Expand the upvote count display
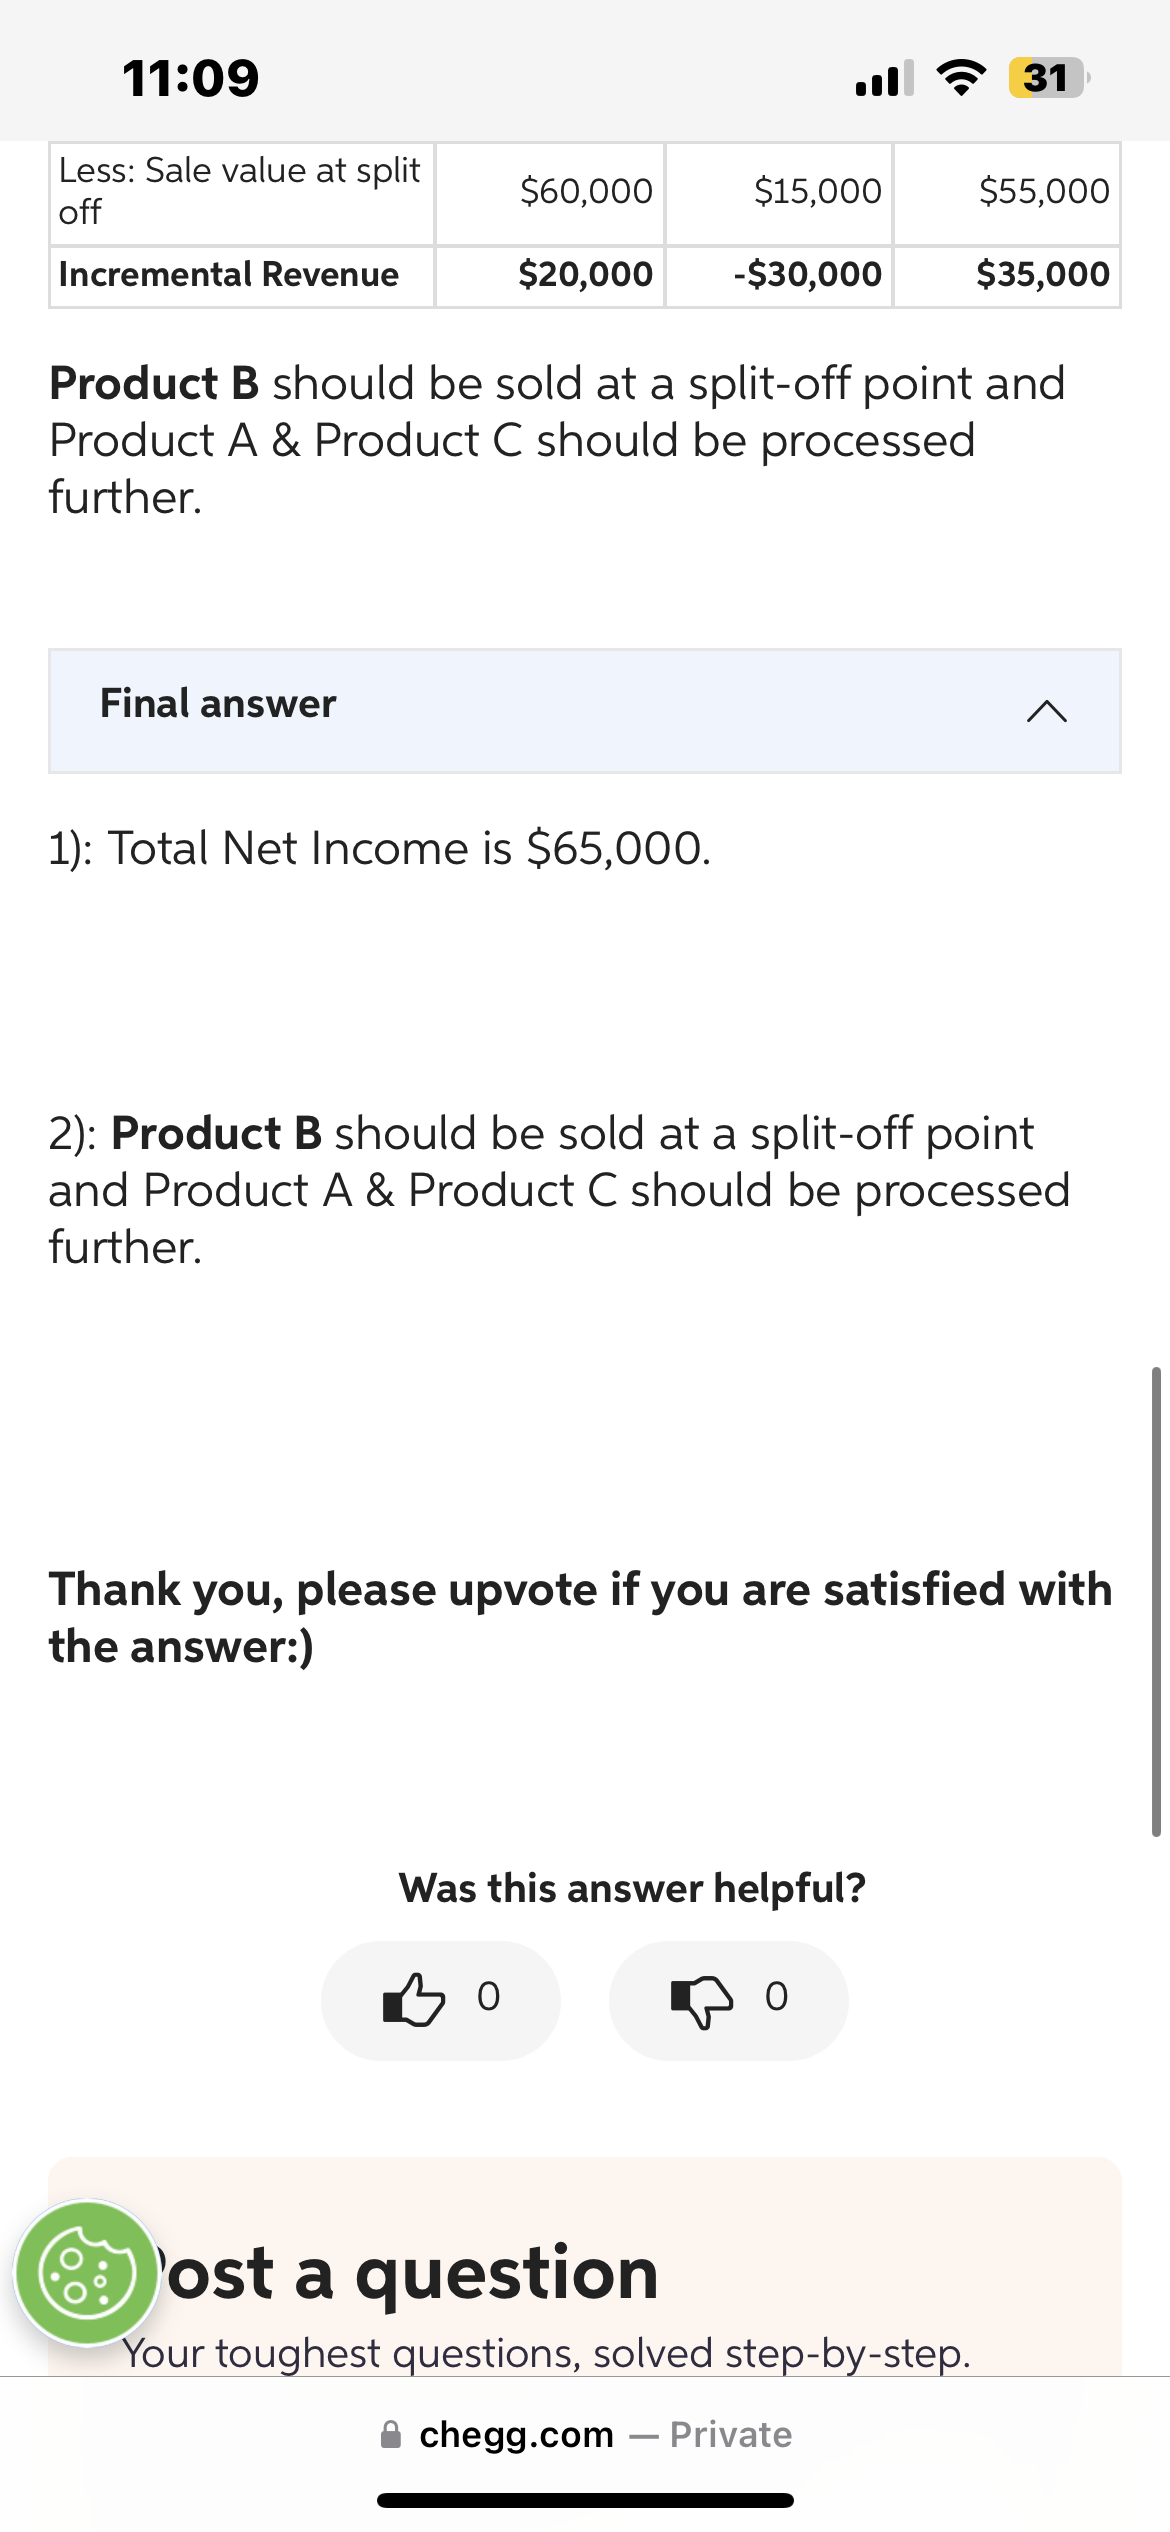 [487, 2000]
